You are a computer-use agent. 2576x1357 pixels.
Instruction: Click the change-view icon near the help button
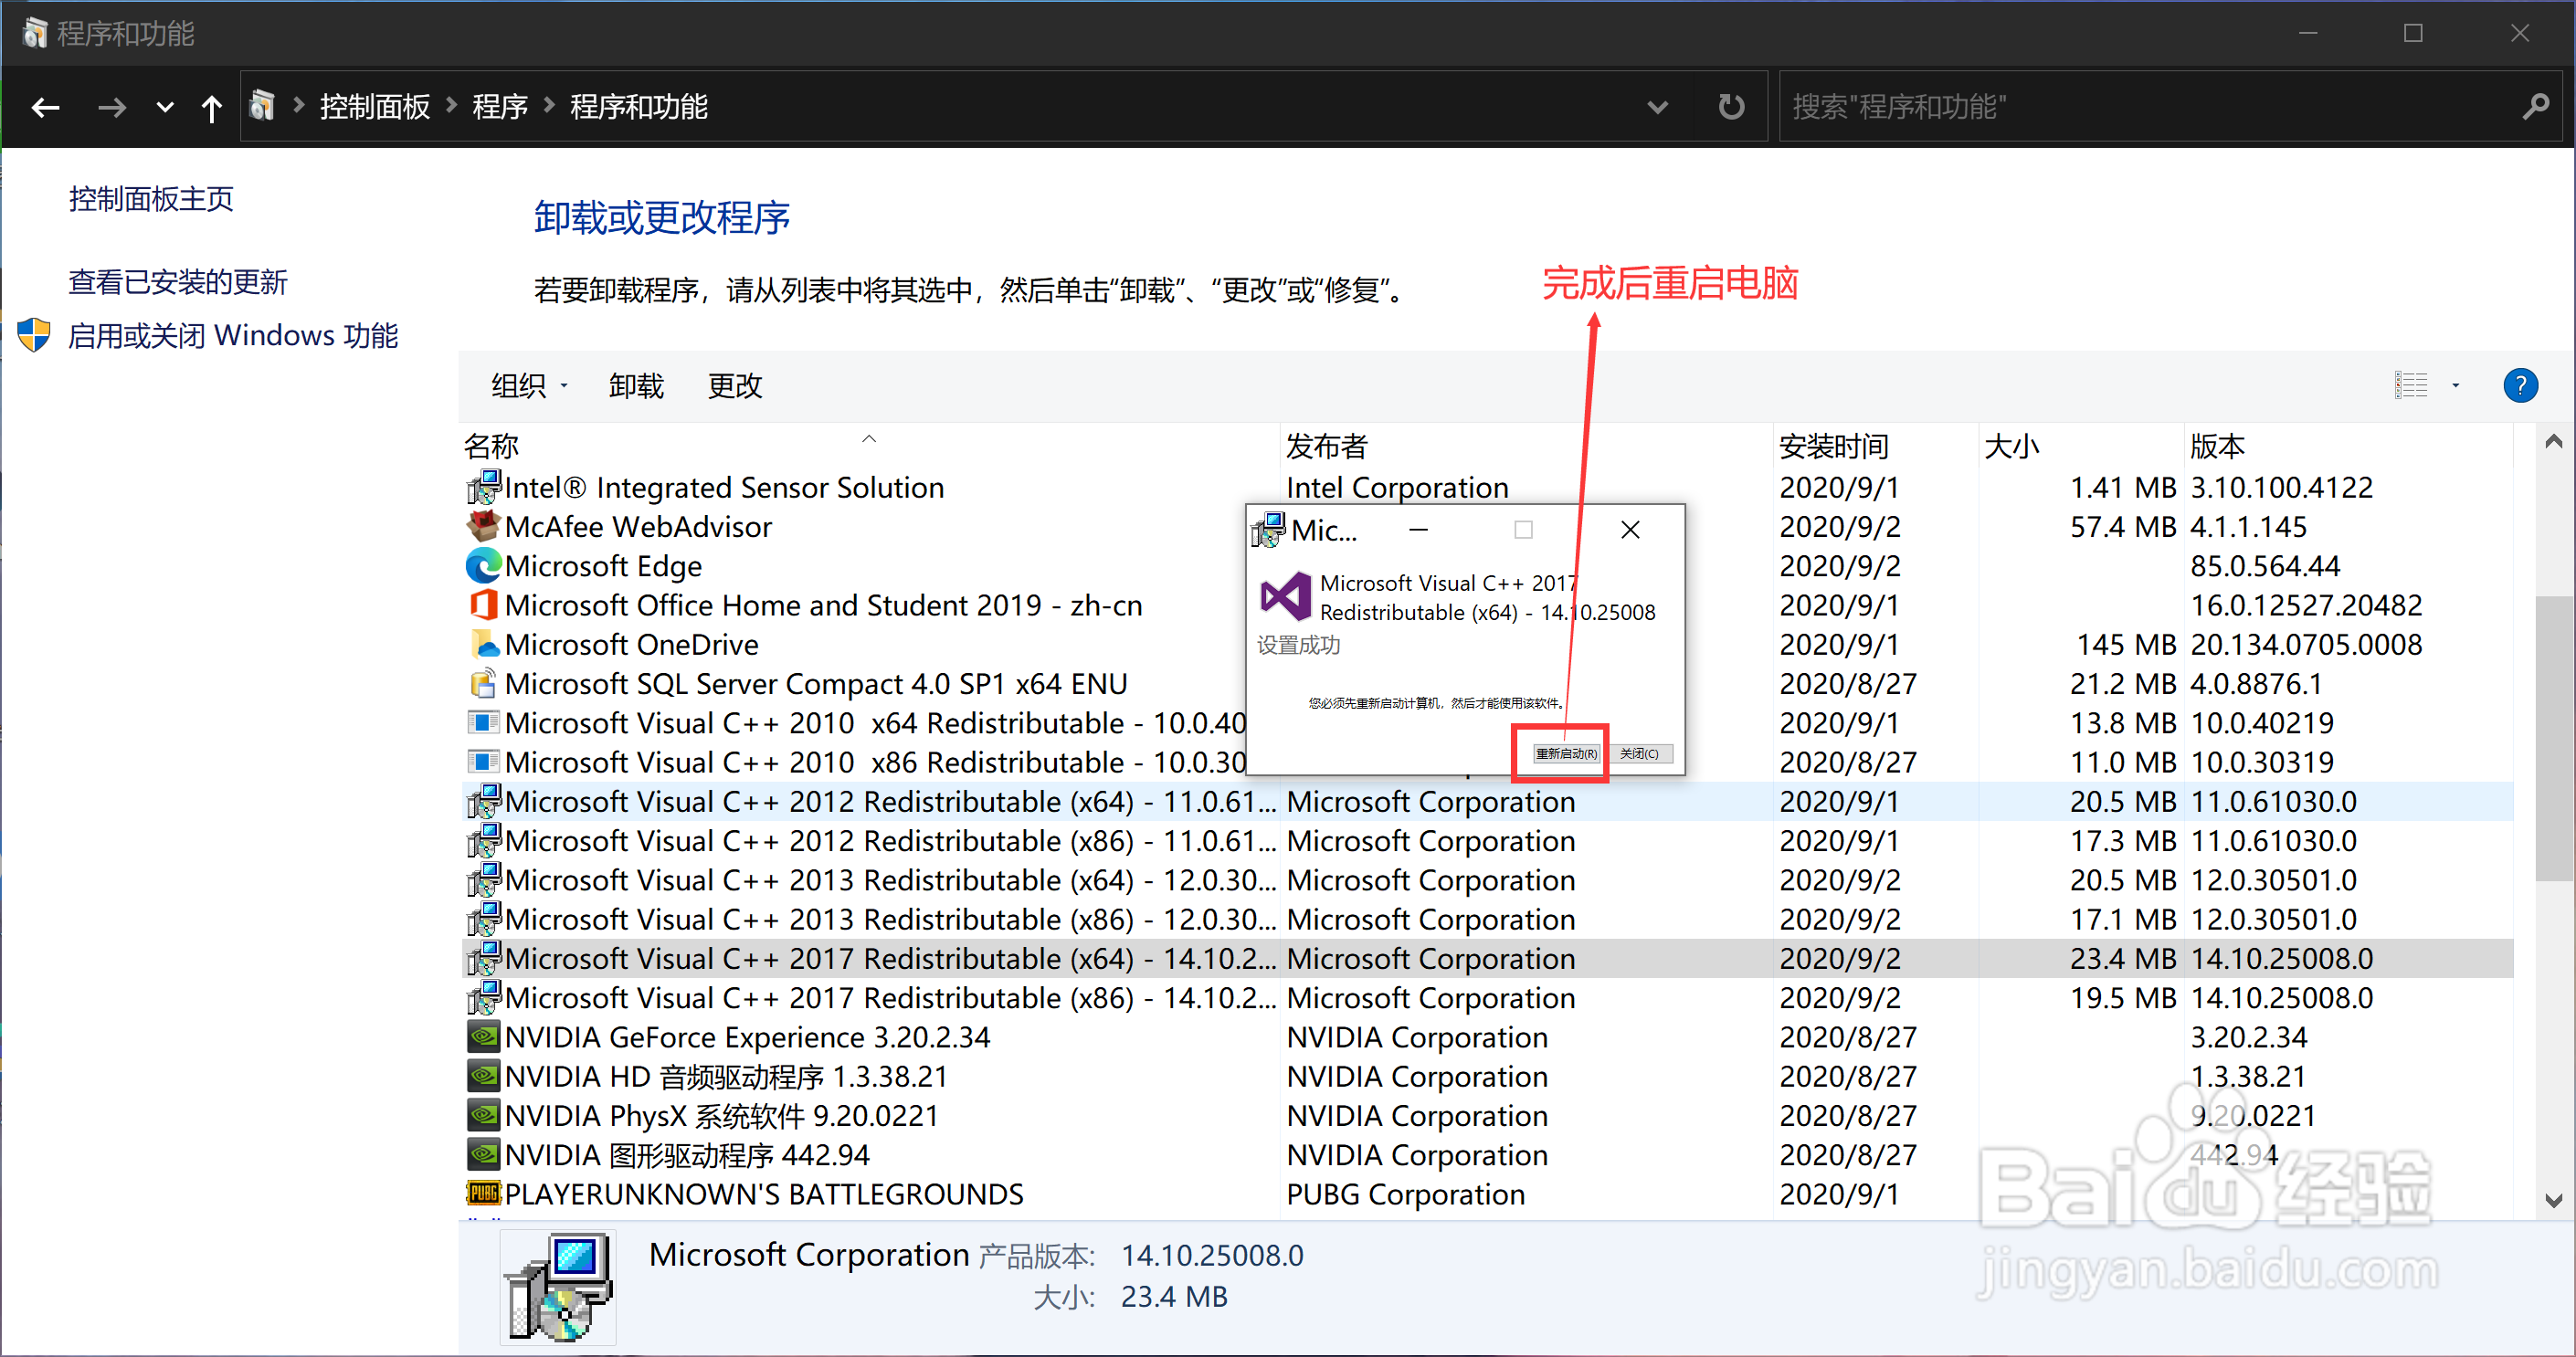pyautogui.click(x=2411, y=385)
